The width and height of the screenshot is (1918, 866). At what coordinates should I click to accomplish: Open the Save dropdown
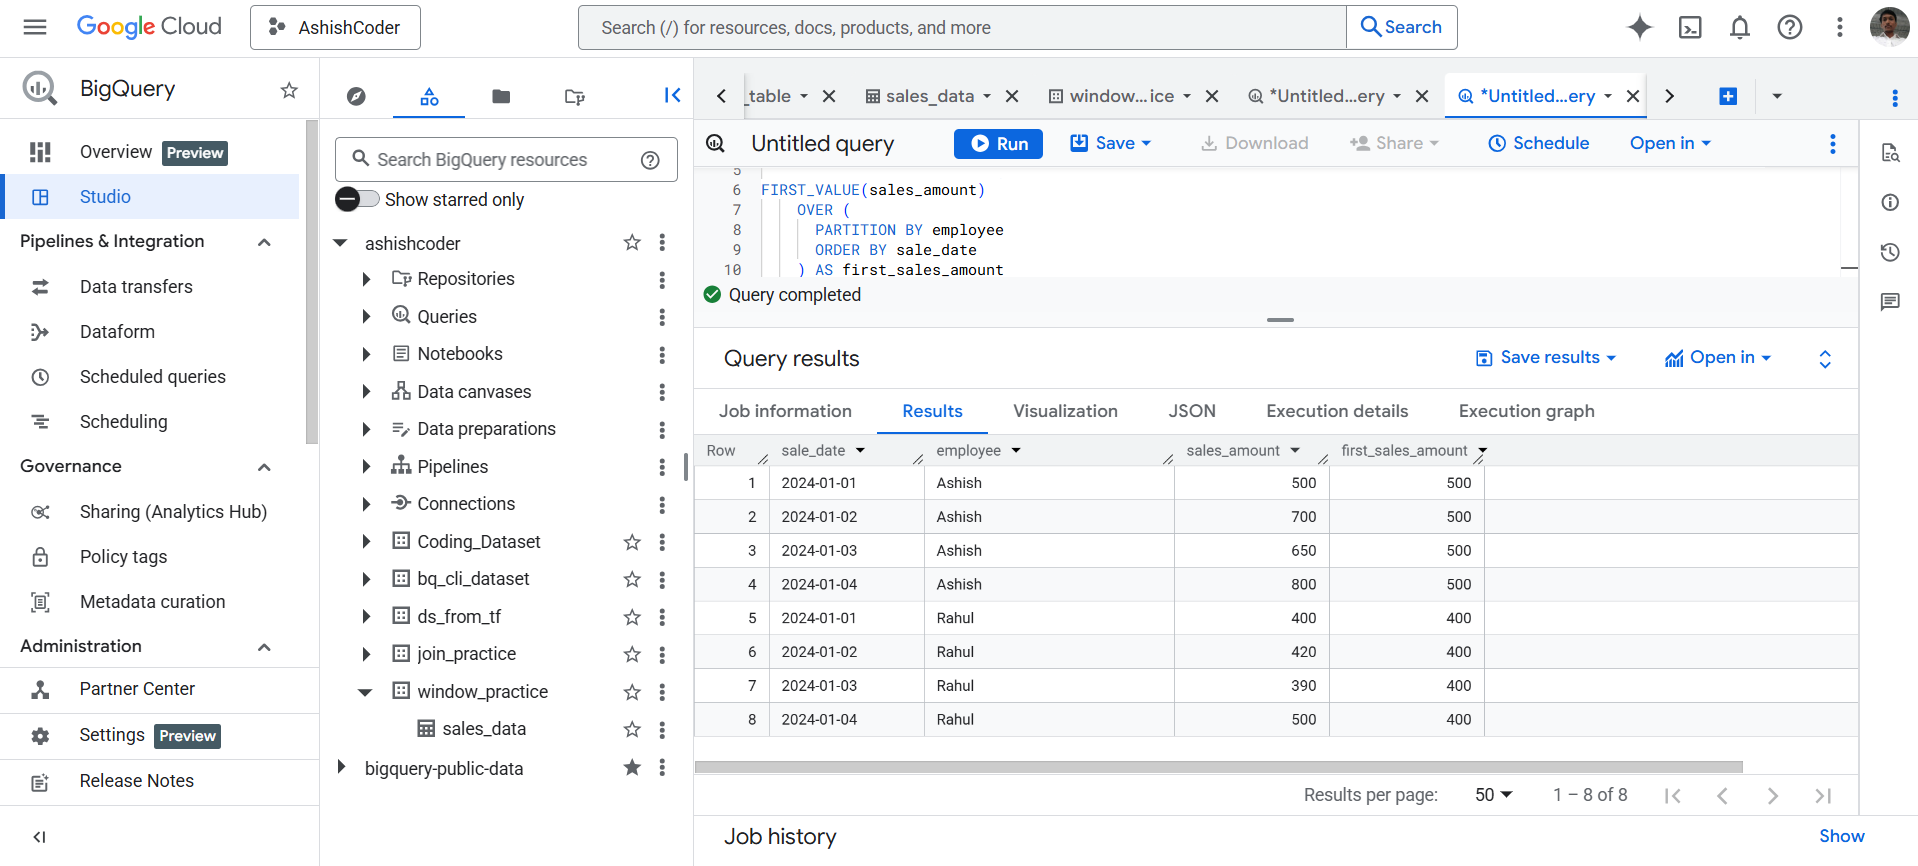click(x=1111, y=143)
